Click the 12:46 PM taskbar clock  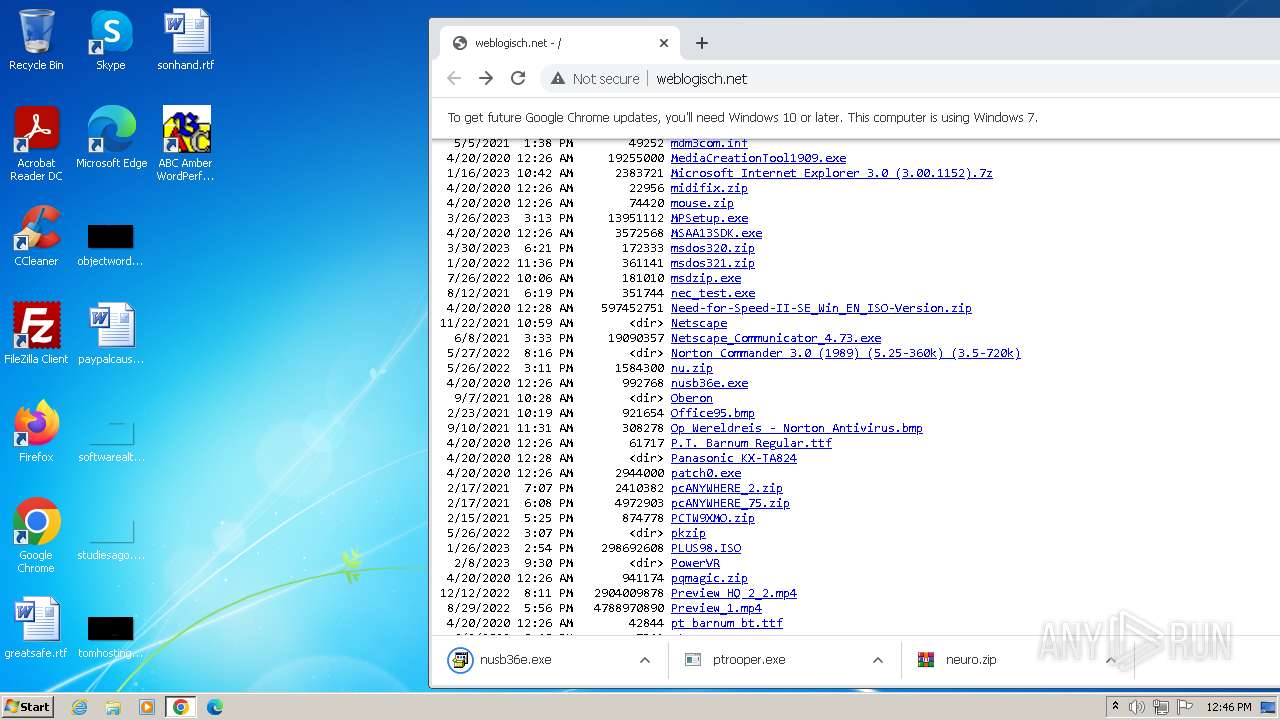click(x=1229, y=707)
